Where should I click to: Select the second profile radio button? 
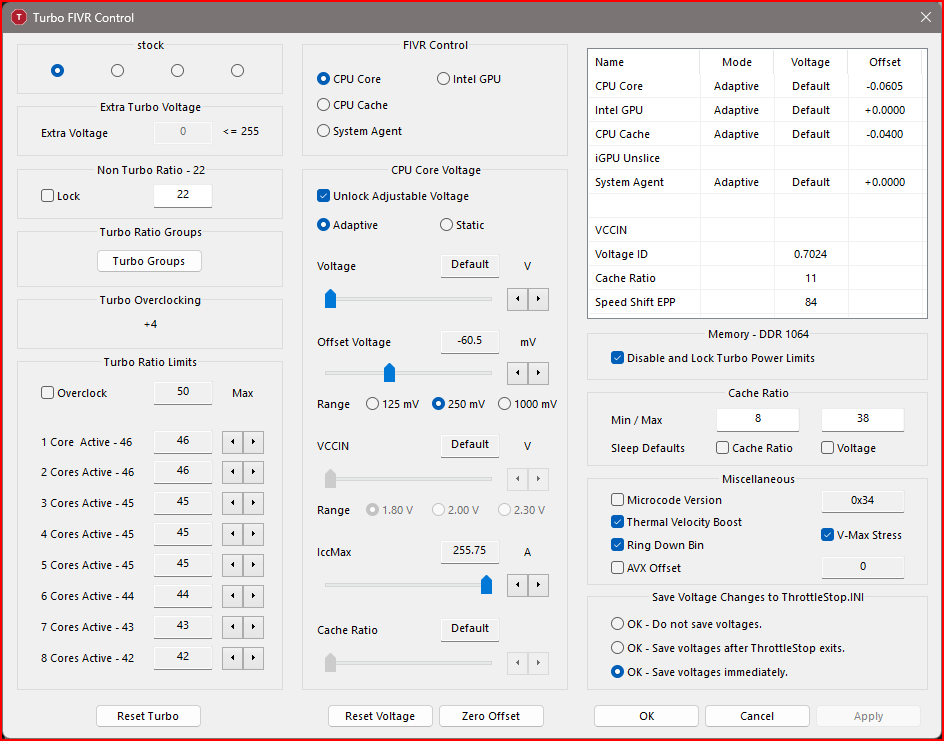(x=118, y=70)
